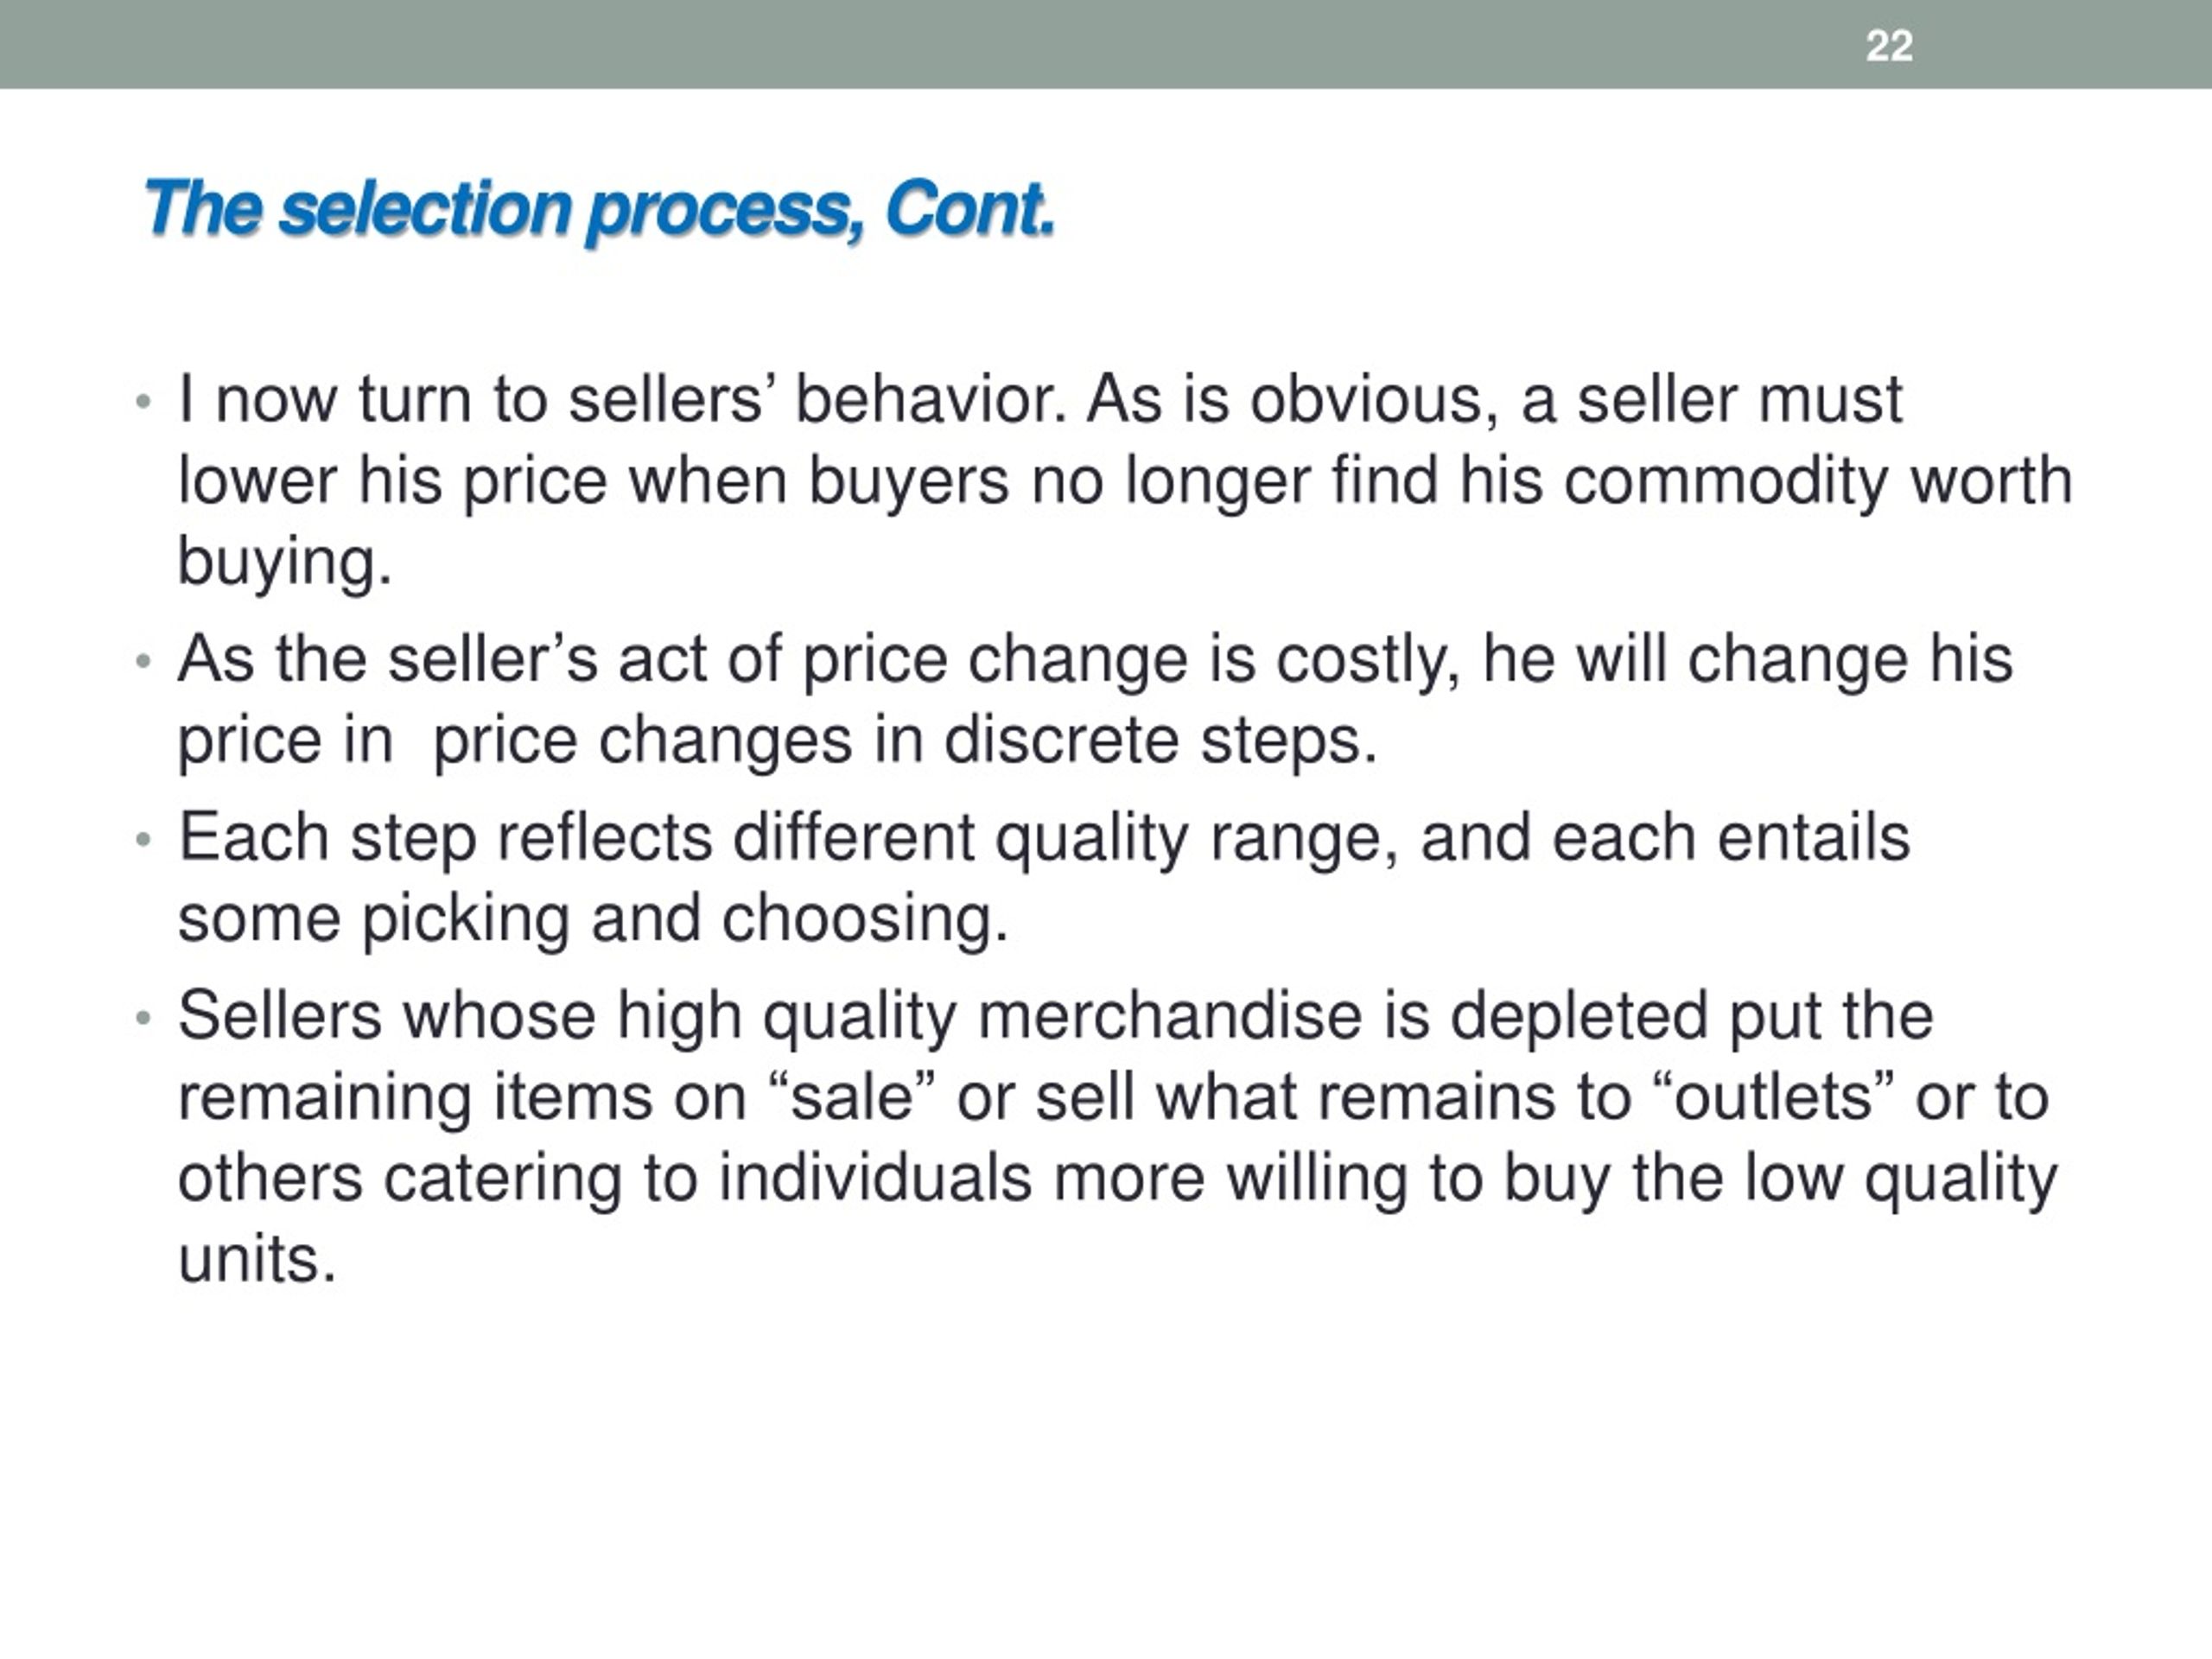The image size is (2212, 1659).
Task: Click the quoted word "sale"
Action: [x=852, y=1098]
